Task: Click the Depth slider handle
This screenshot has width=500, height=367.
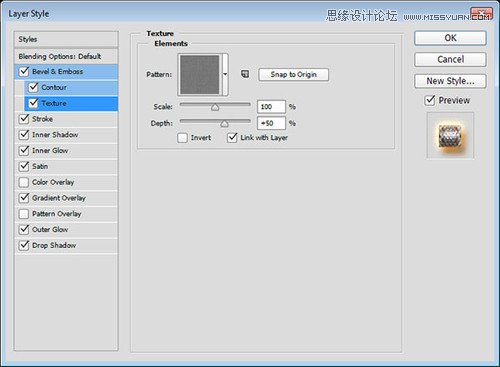Action: (x=224, y=124)
